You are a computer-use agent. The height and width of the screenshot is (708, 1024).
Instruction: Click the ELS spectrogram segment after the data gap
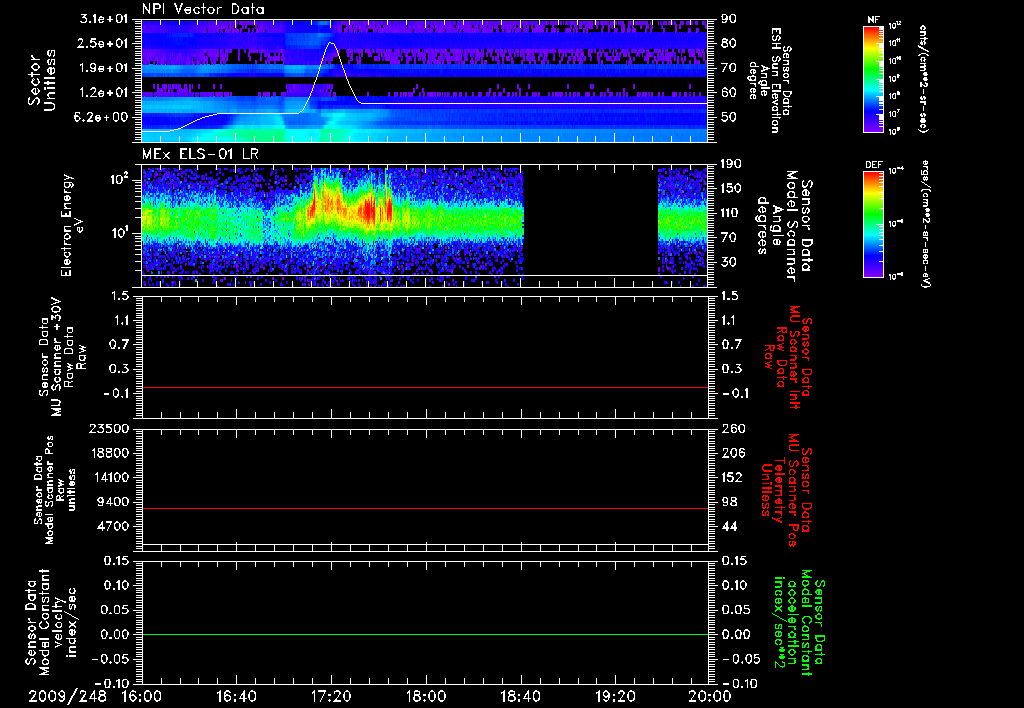coord(682,227)
